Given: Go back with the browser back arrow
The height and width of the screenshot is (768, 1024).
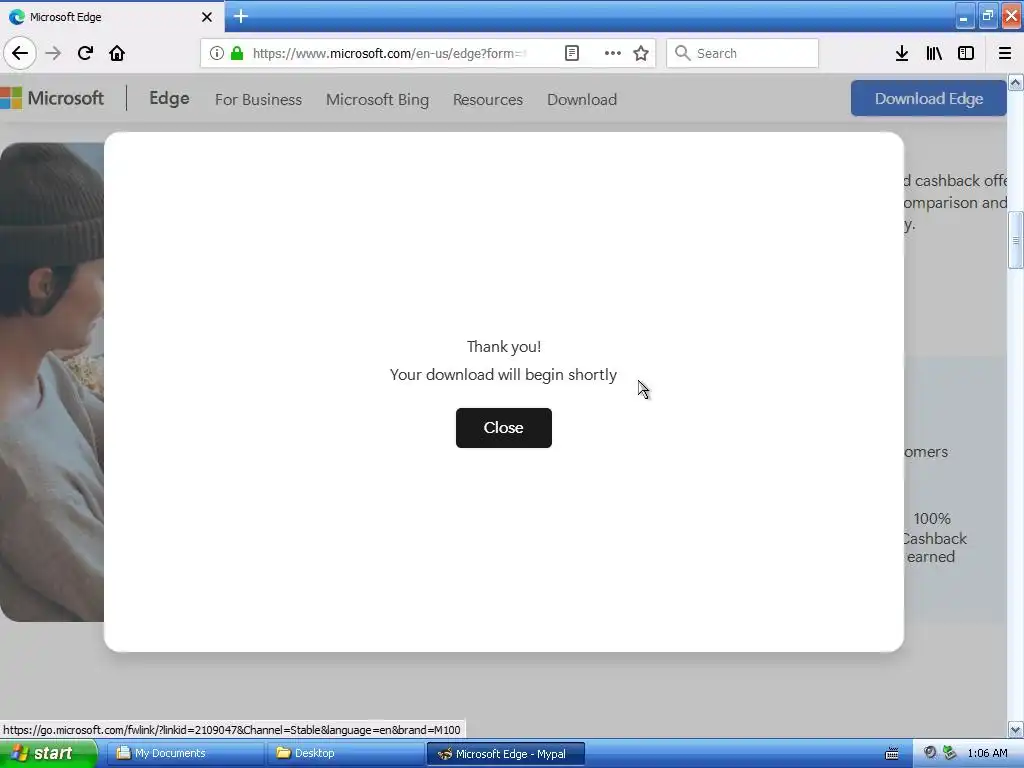Looking at the screenshot, I should 20,53.
